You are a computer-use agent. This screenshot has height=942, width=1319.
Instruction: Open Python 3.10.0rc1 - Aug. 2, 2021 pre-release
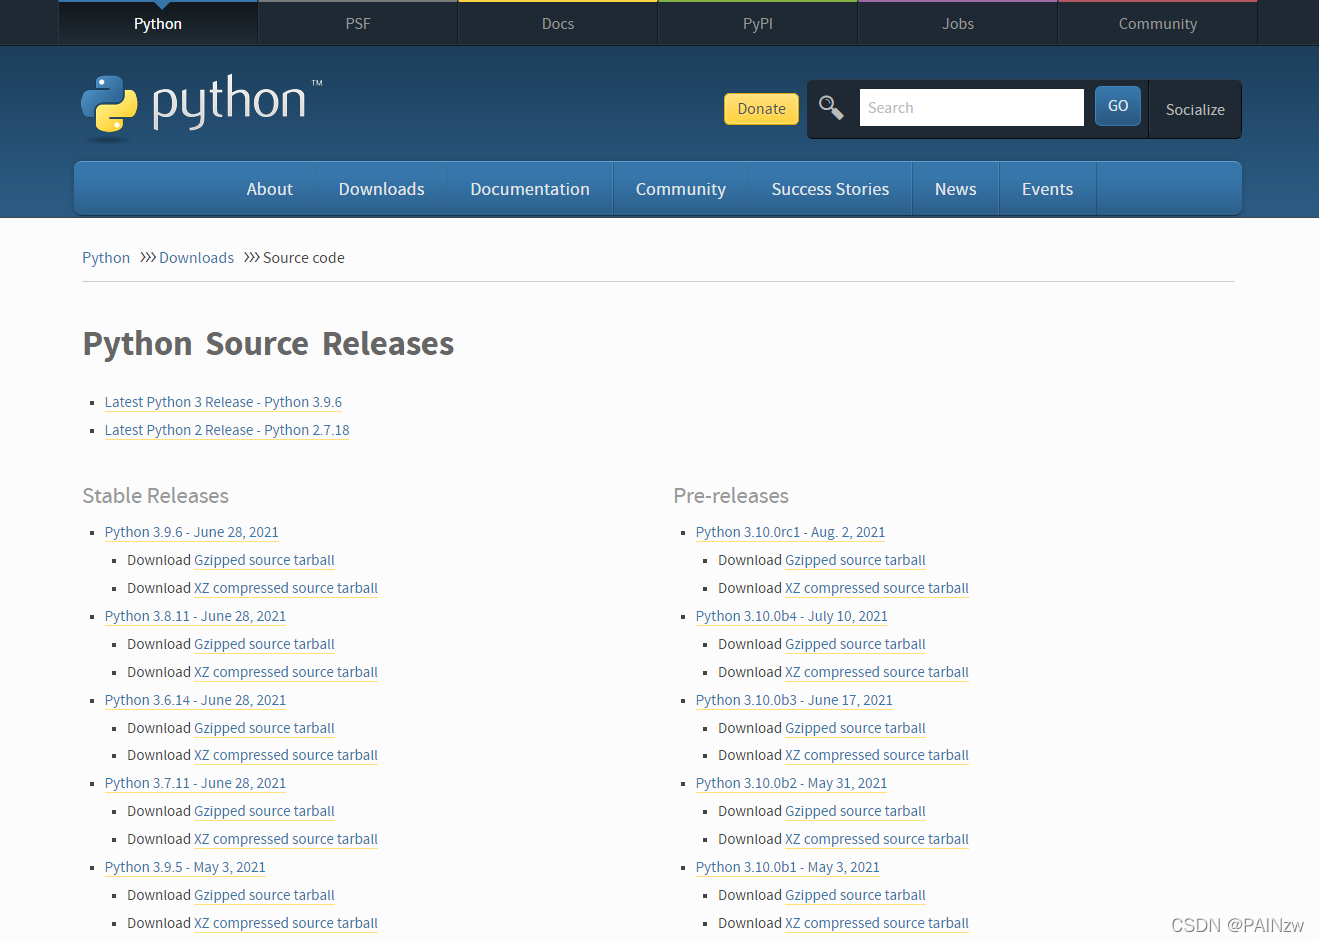(790, 532)
